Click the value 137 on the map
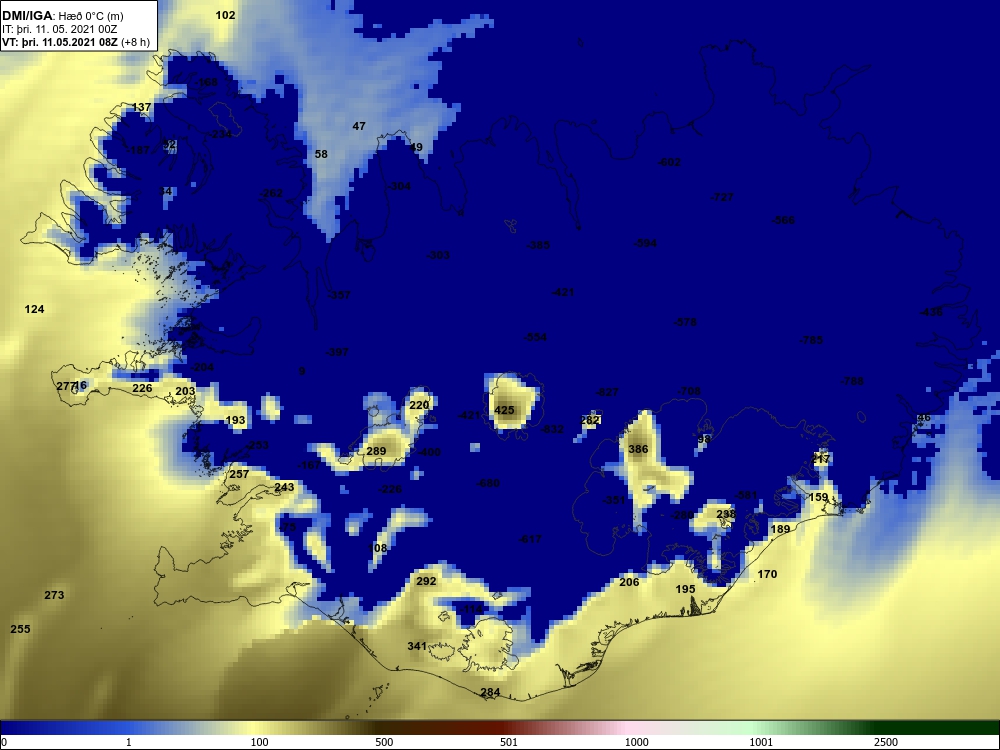This screenshot has height=750, width=1000. [x=141, y=107]
